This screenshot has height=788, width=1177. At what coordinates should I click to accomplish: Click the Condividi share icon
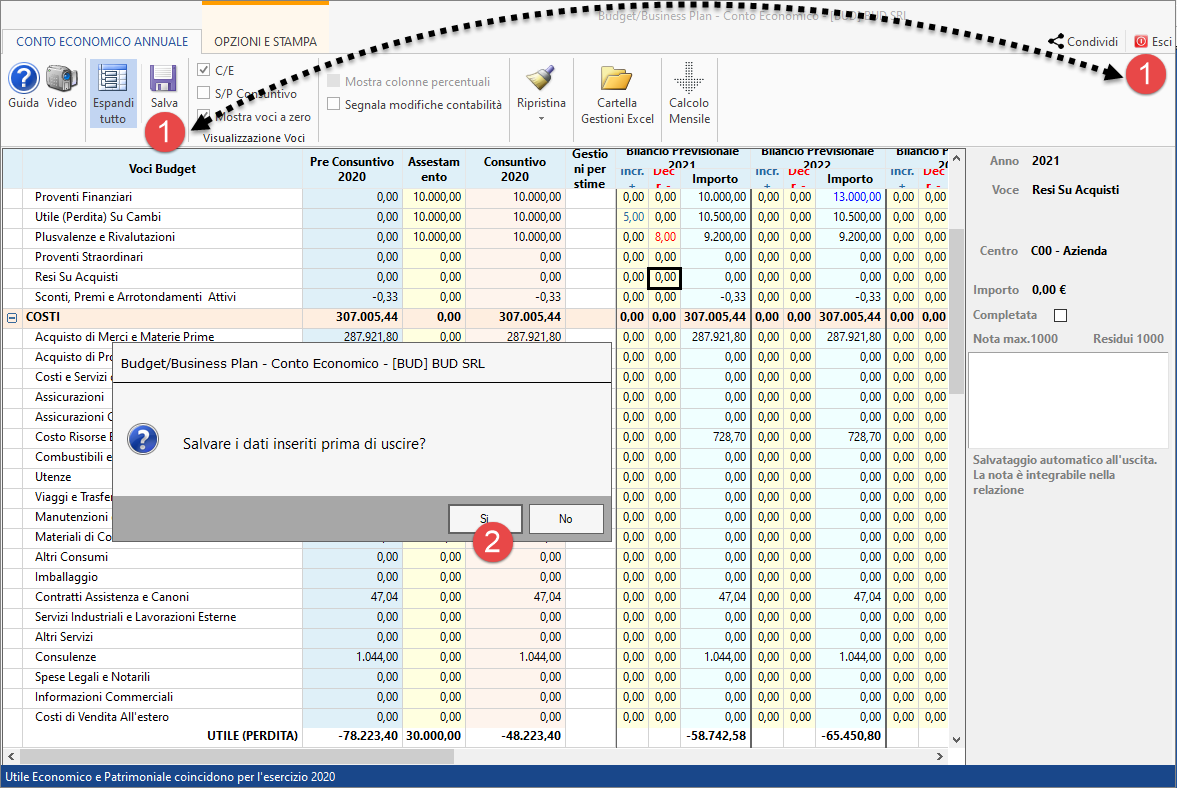click(x=1056, y=42)
